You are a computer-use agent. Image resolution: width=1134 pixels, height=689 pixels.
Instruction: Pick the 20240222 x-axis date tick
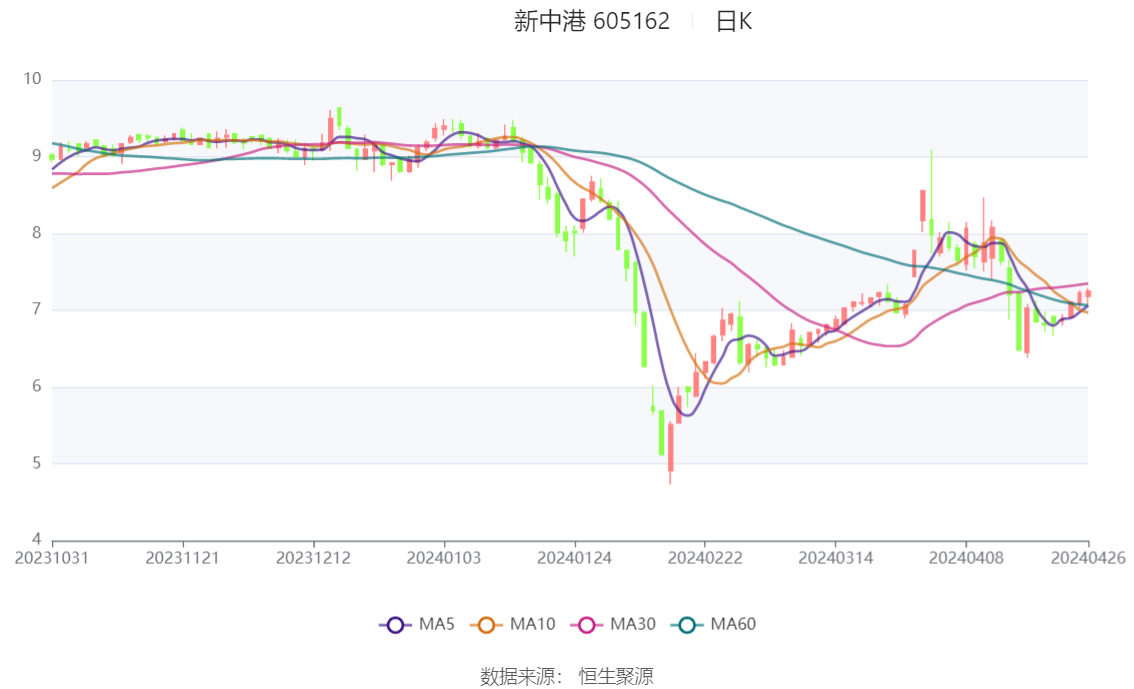[705, 557]
